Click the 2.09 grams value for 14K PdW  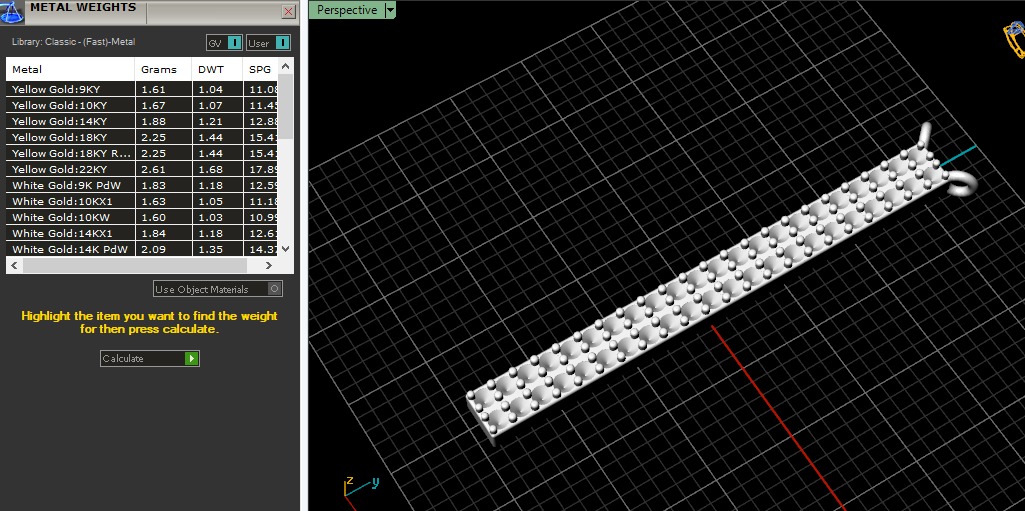(x=154, y=249)
